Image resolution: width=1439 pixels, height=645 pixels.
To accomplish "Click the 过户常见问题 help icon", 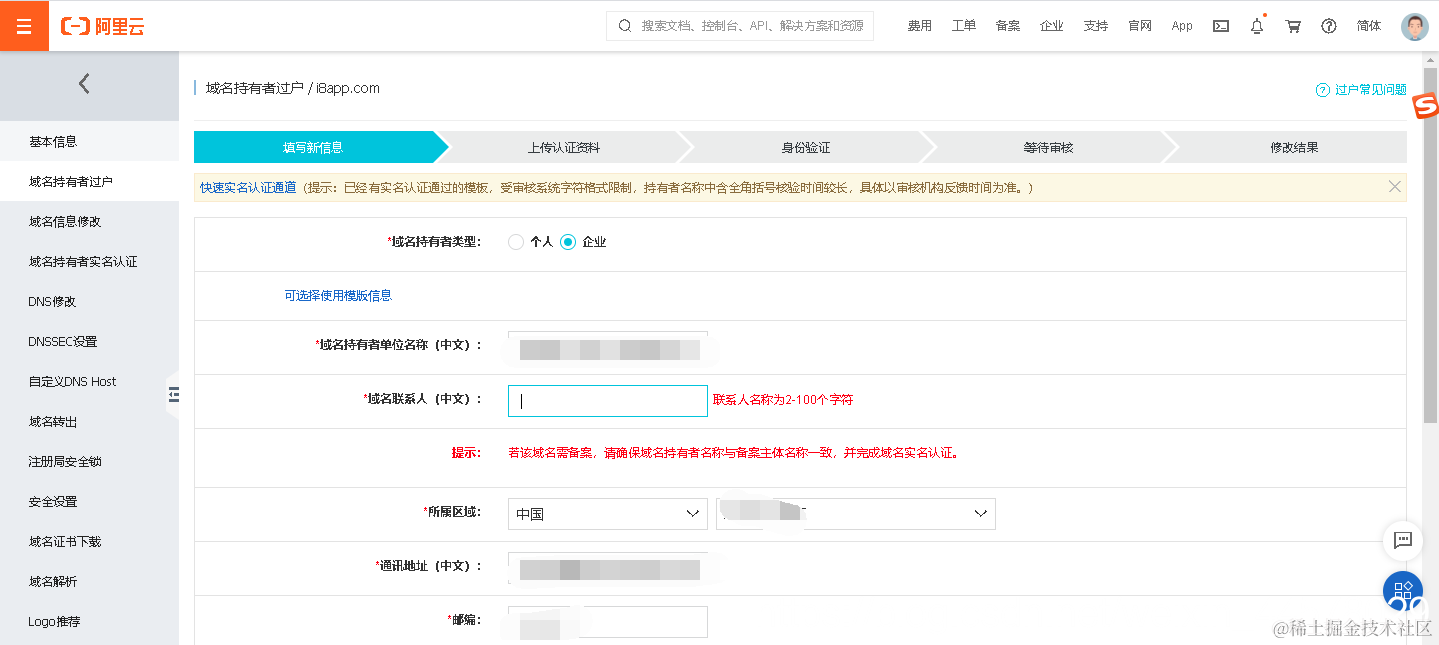I will [1323, 90].
